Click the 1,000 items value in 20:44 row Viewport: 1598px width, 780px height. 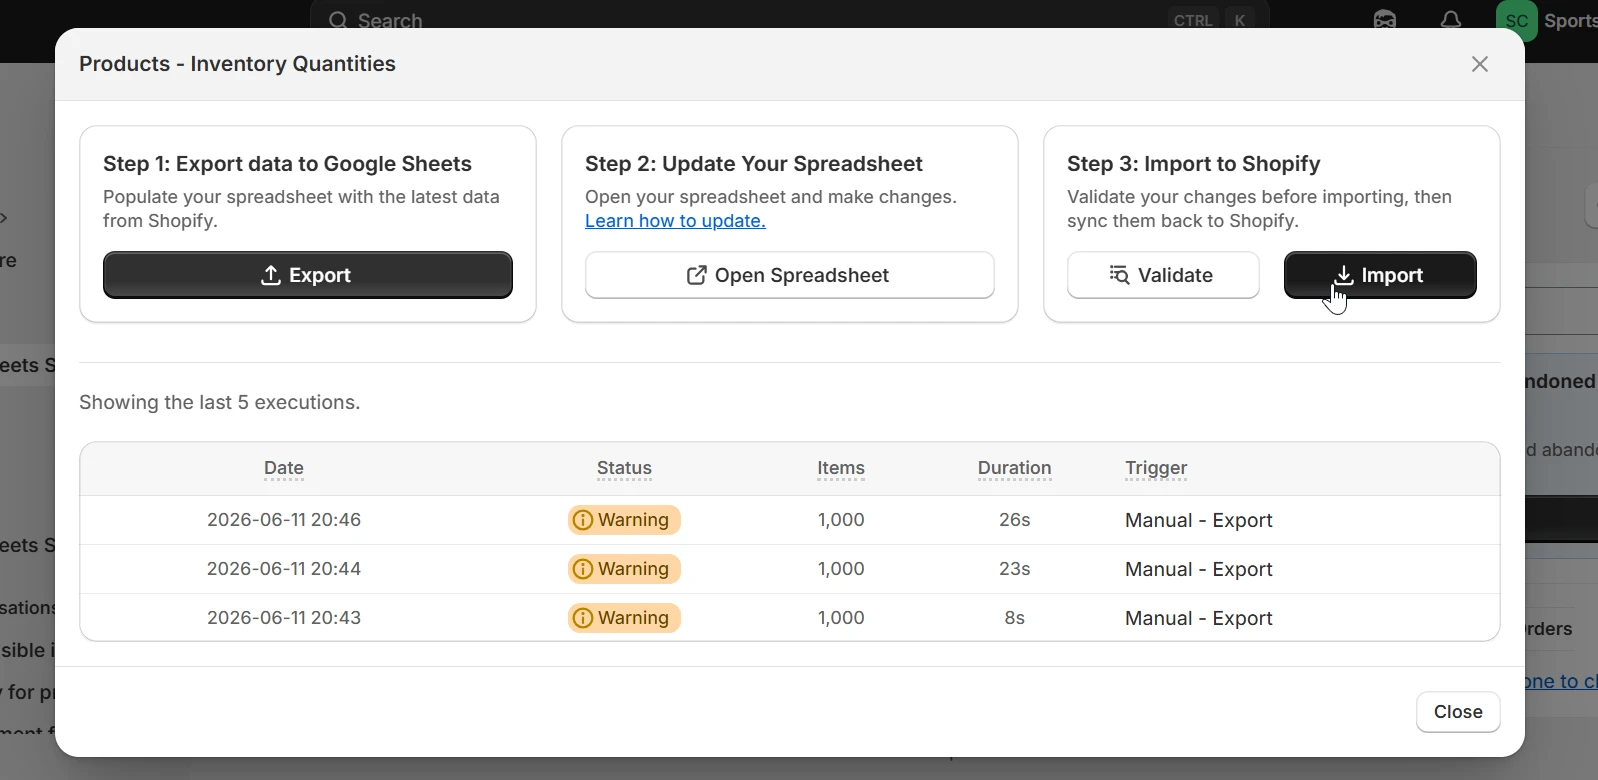click(842, 570)
